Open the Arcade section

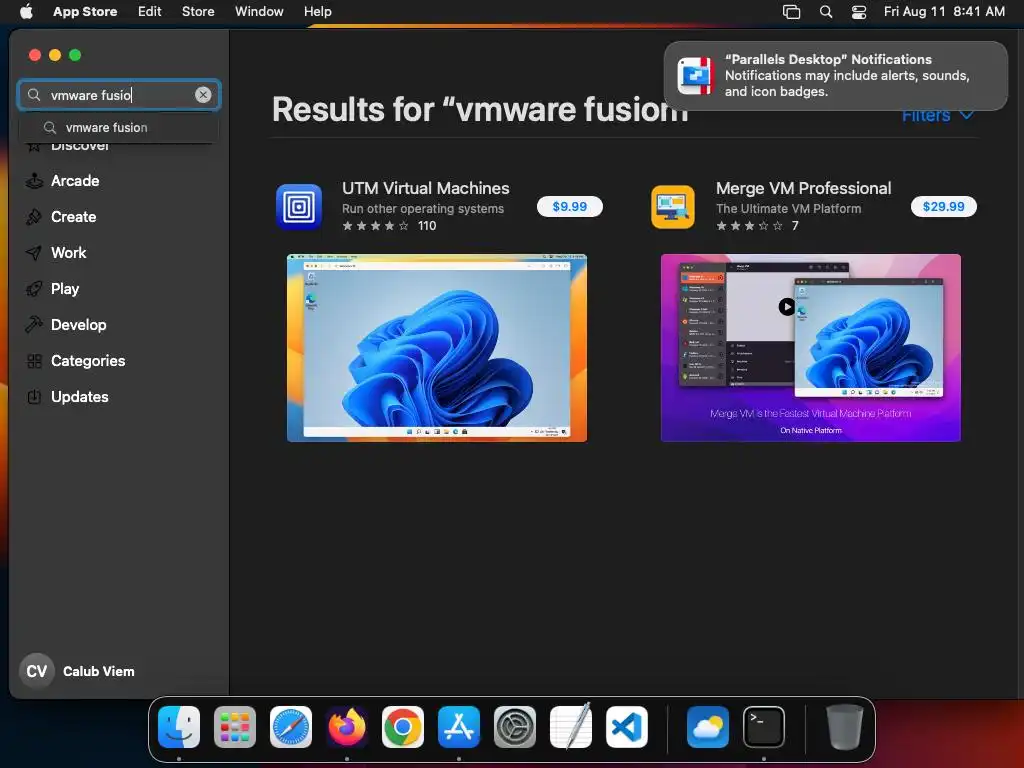click(75, 181)
